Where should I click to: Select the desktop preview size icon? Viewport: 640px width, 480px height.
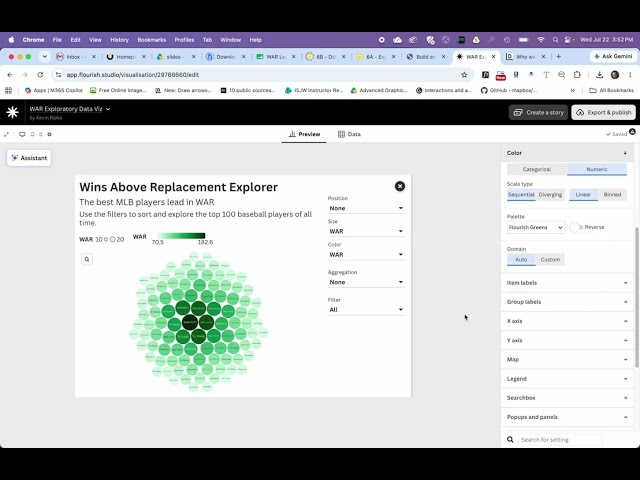[22, 134]
